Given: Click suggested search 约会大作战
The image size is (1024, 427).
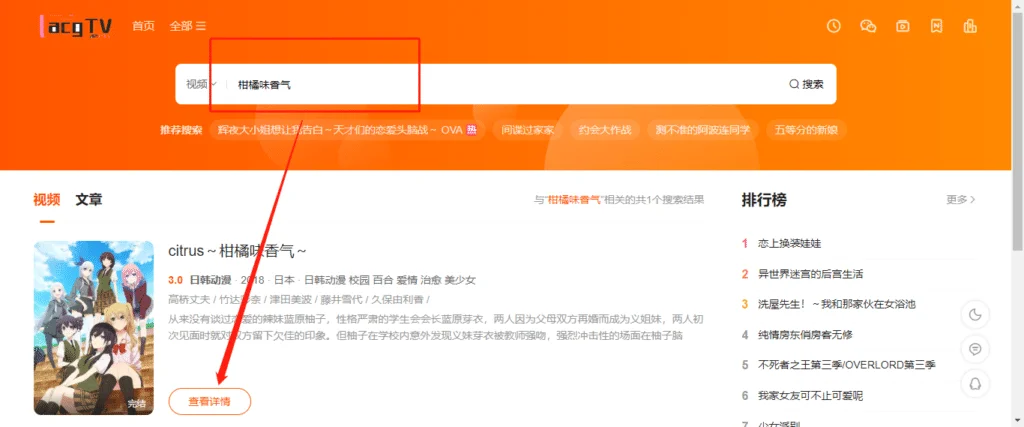Looking at the screenshot, I should tap(605, 130).
